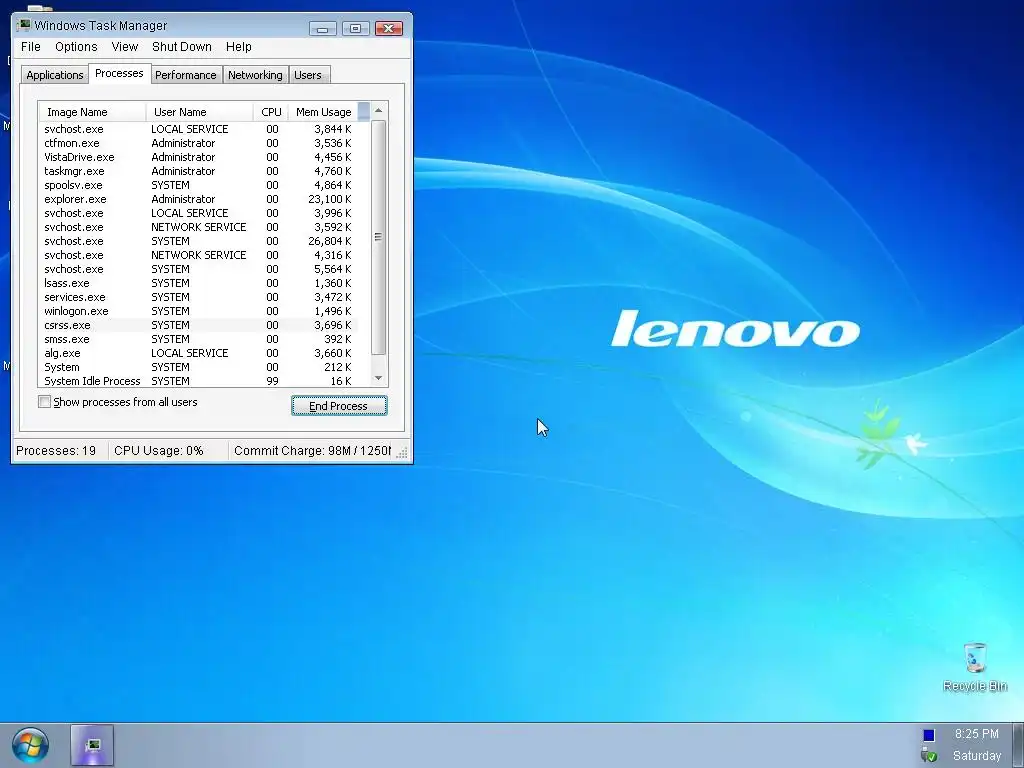
Task: Sort by CPU column header
Action: point(270,112)
